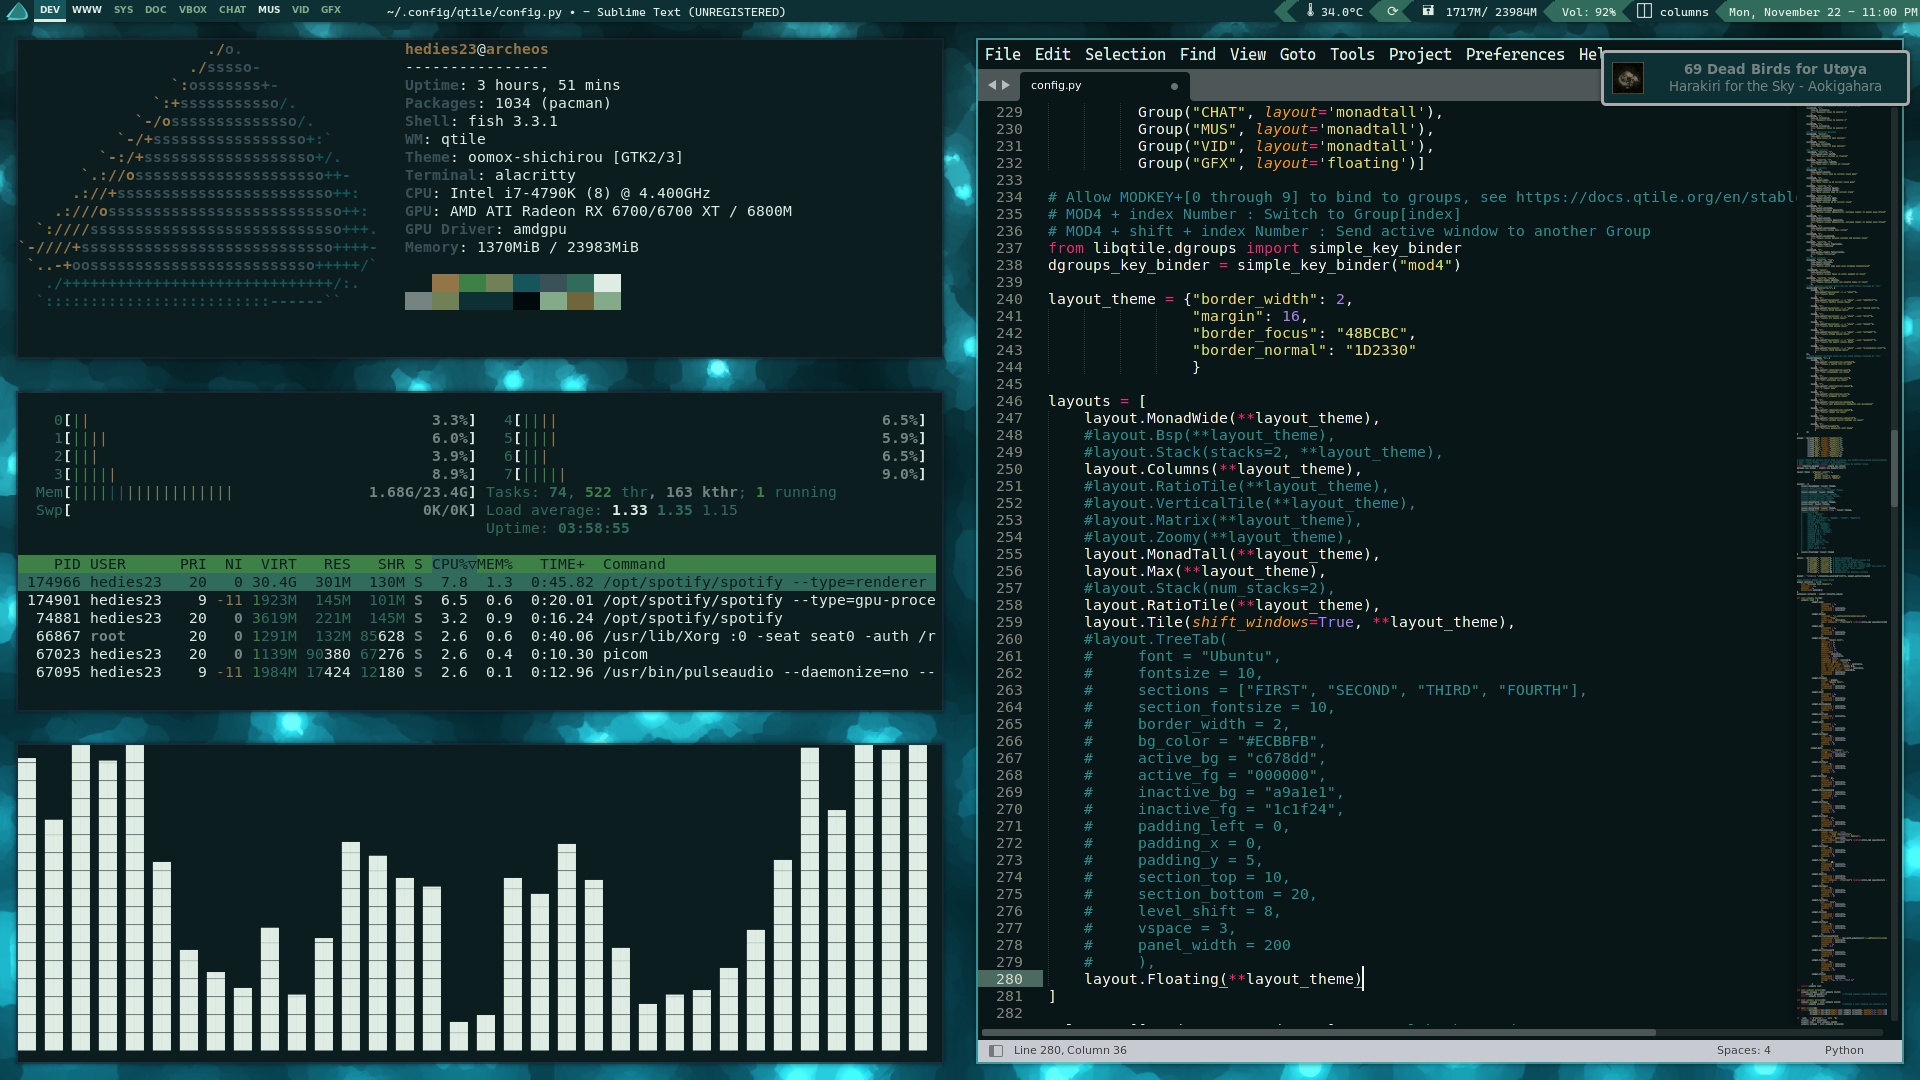
Task: Click the 'layout.MonadWide(**layout_theme),' line
Action: [1232, 418]
